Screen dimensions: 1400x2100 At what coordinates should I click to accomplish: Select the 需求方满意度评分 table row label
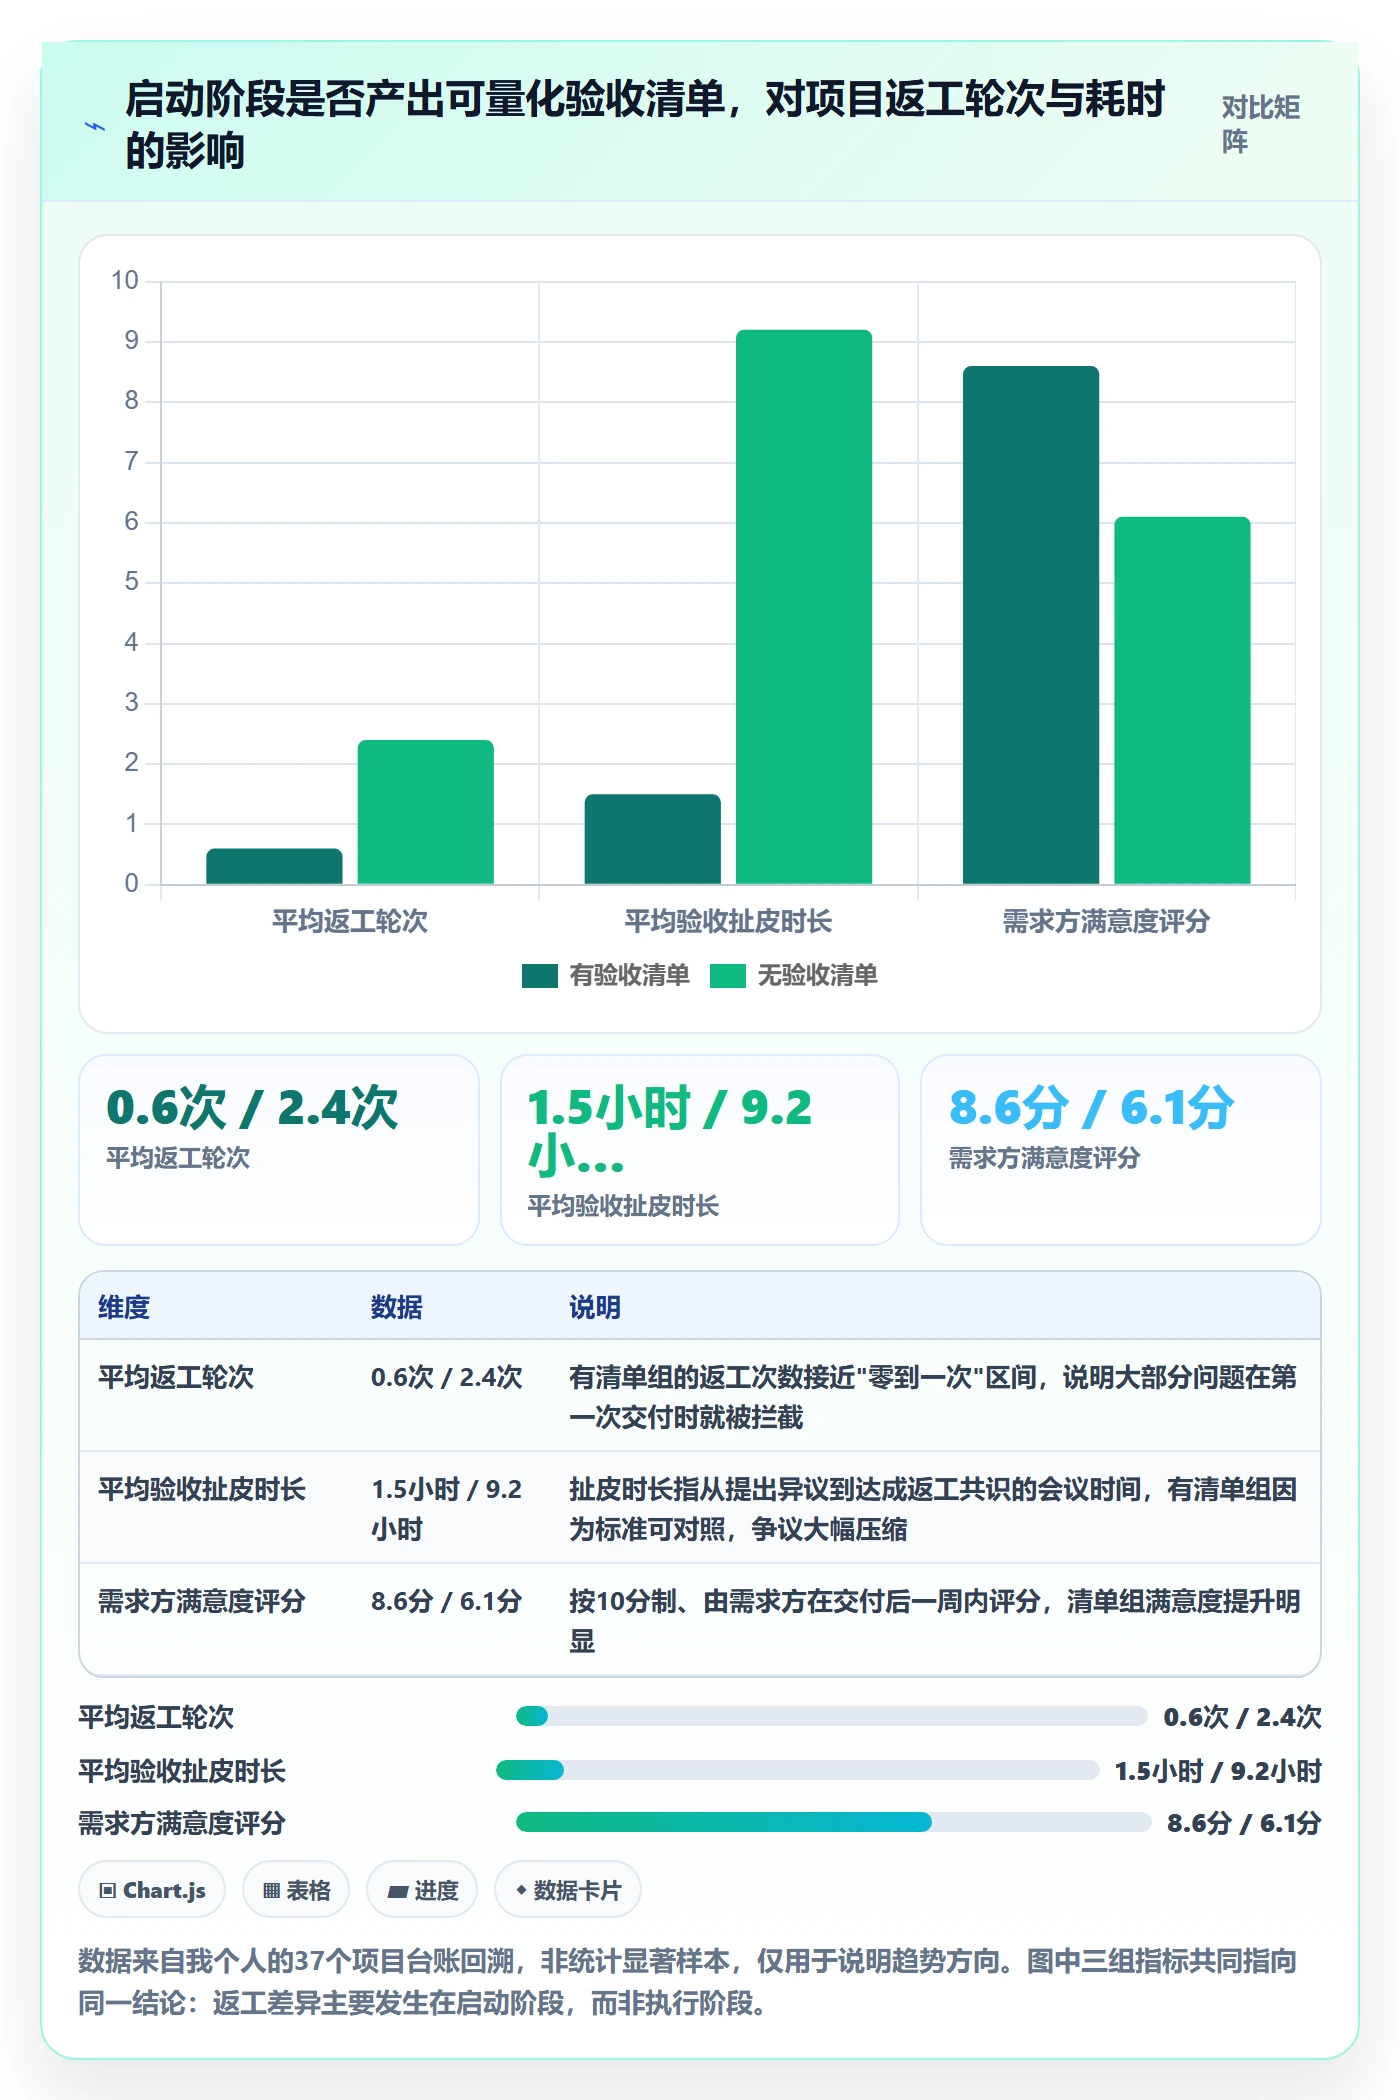(x=202, y=1601)
